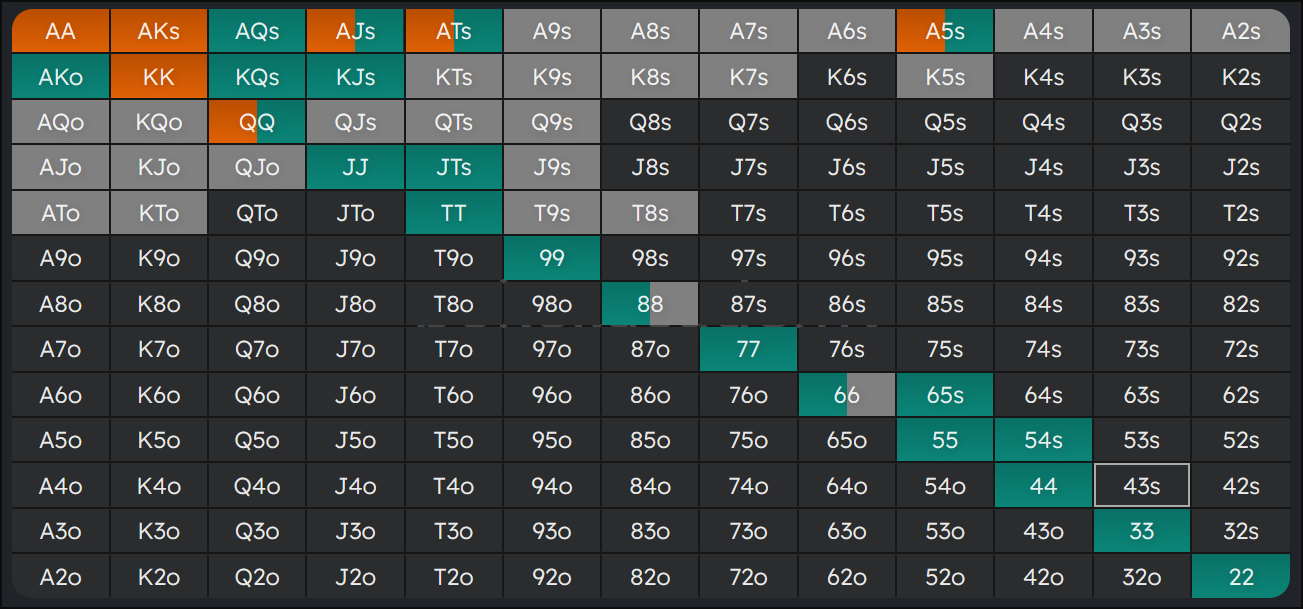Click the AKo offsuit cell
This screenshot has height=609, width=1303.
tap(60, 77)
